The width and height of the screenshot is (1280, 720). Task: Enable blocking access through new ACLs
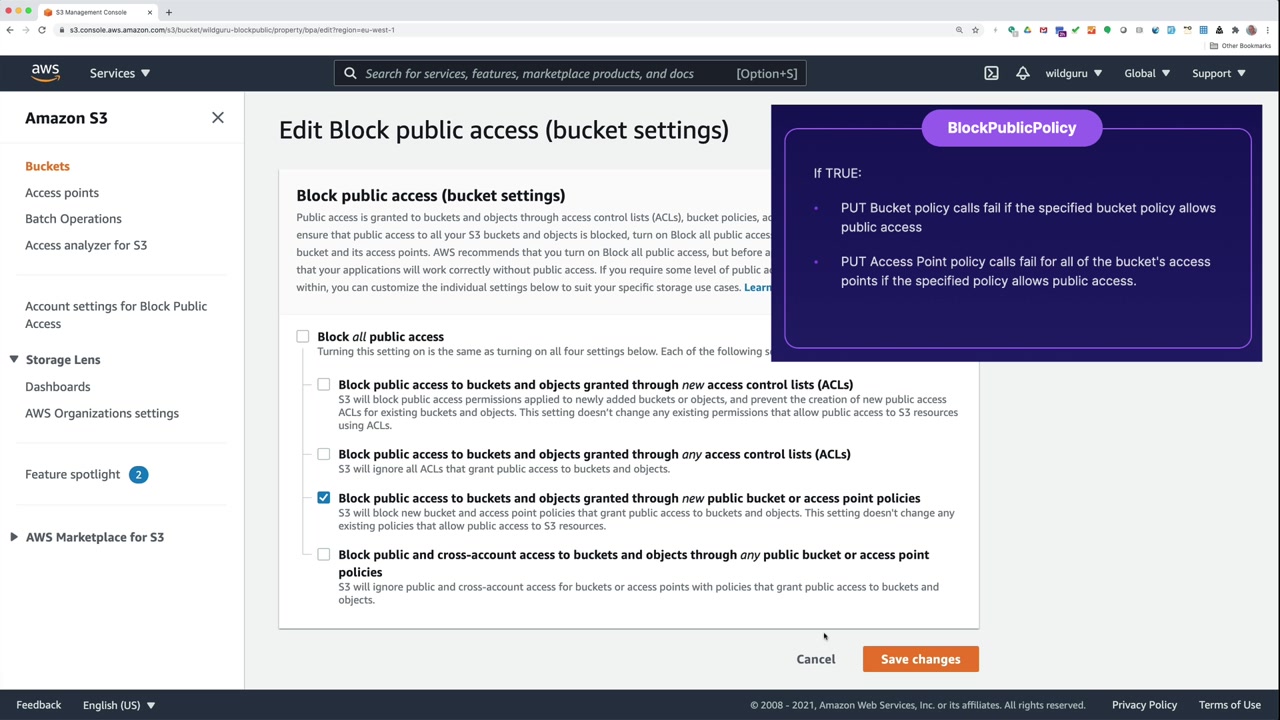[324, 385]
